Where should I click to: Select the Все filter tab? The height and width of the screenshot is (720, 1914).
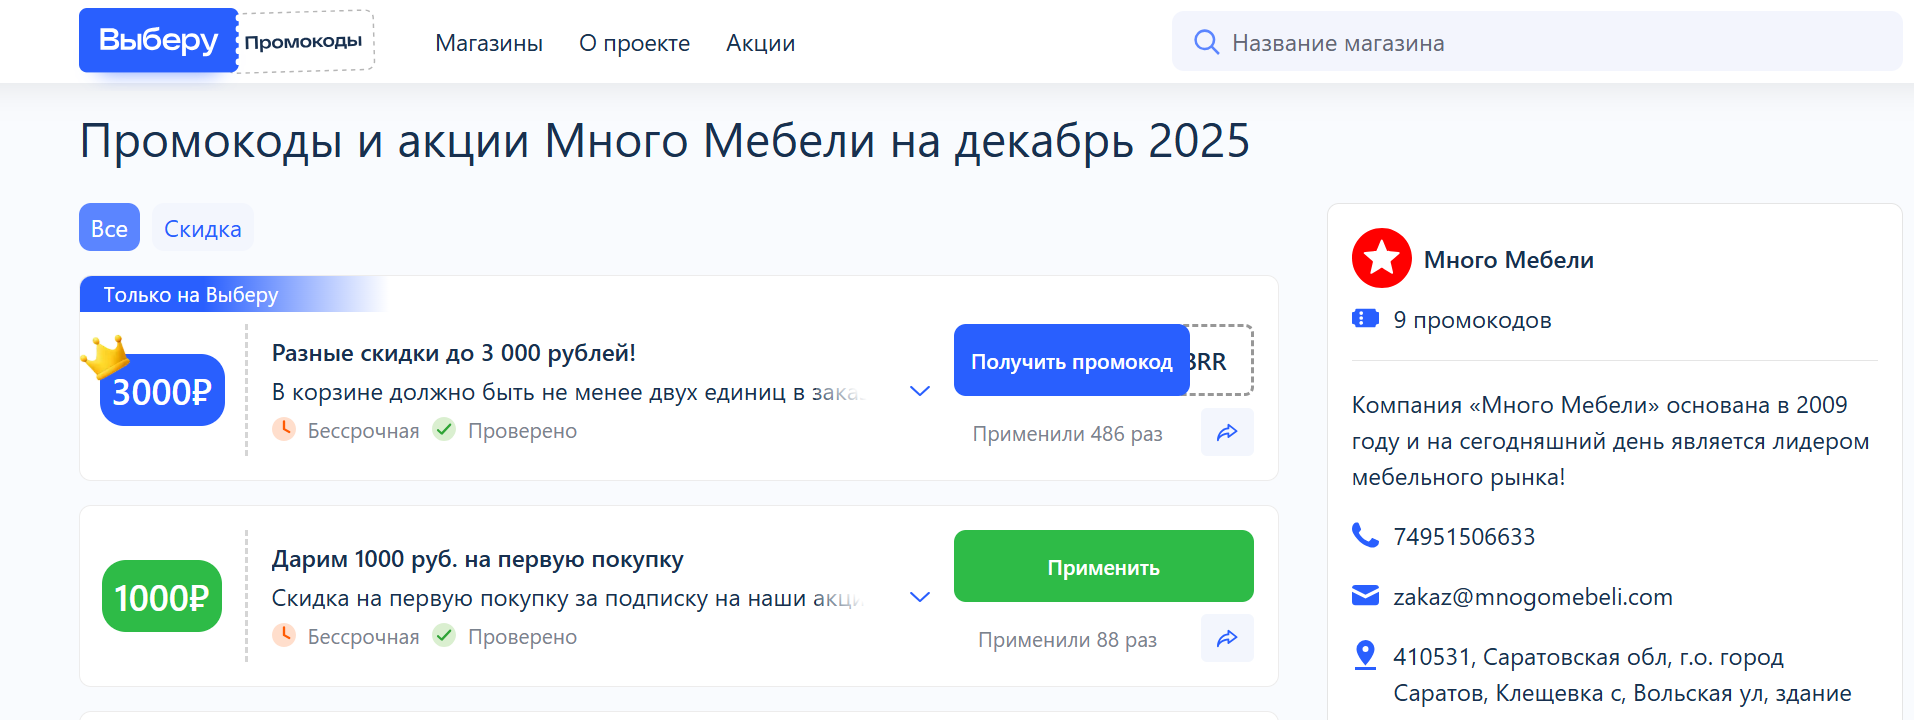click(109, 228)
